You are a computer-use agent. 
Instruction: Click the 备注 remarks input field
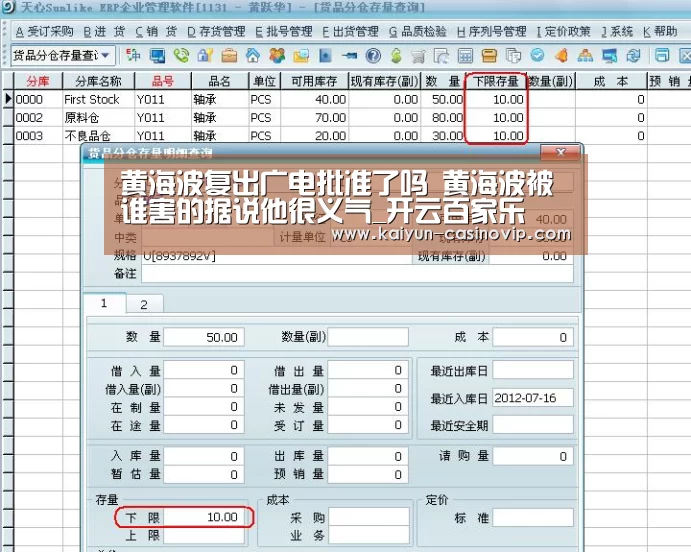point(357,274)
